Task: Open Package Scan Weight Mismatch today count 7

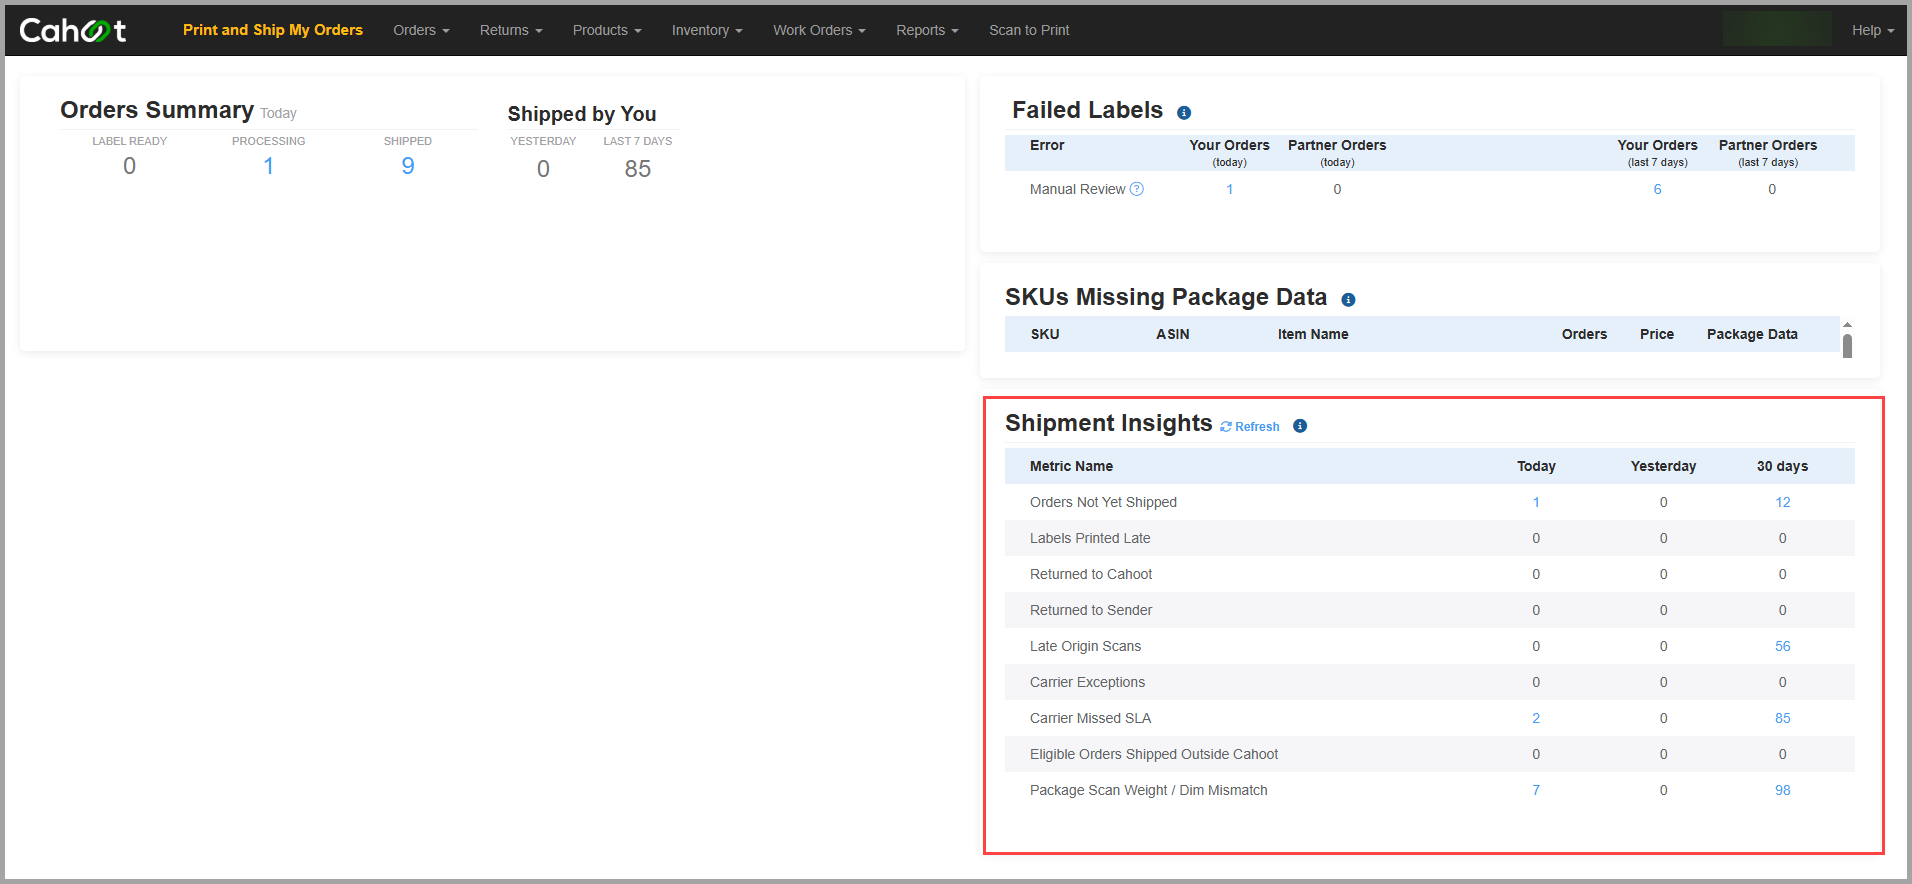Action: coord(1536,790)
